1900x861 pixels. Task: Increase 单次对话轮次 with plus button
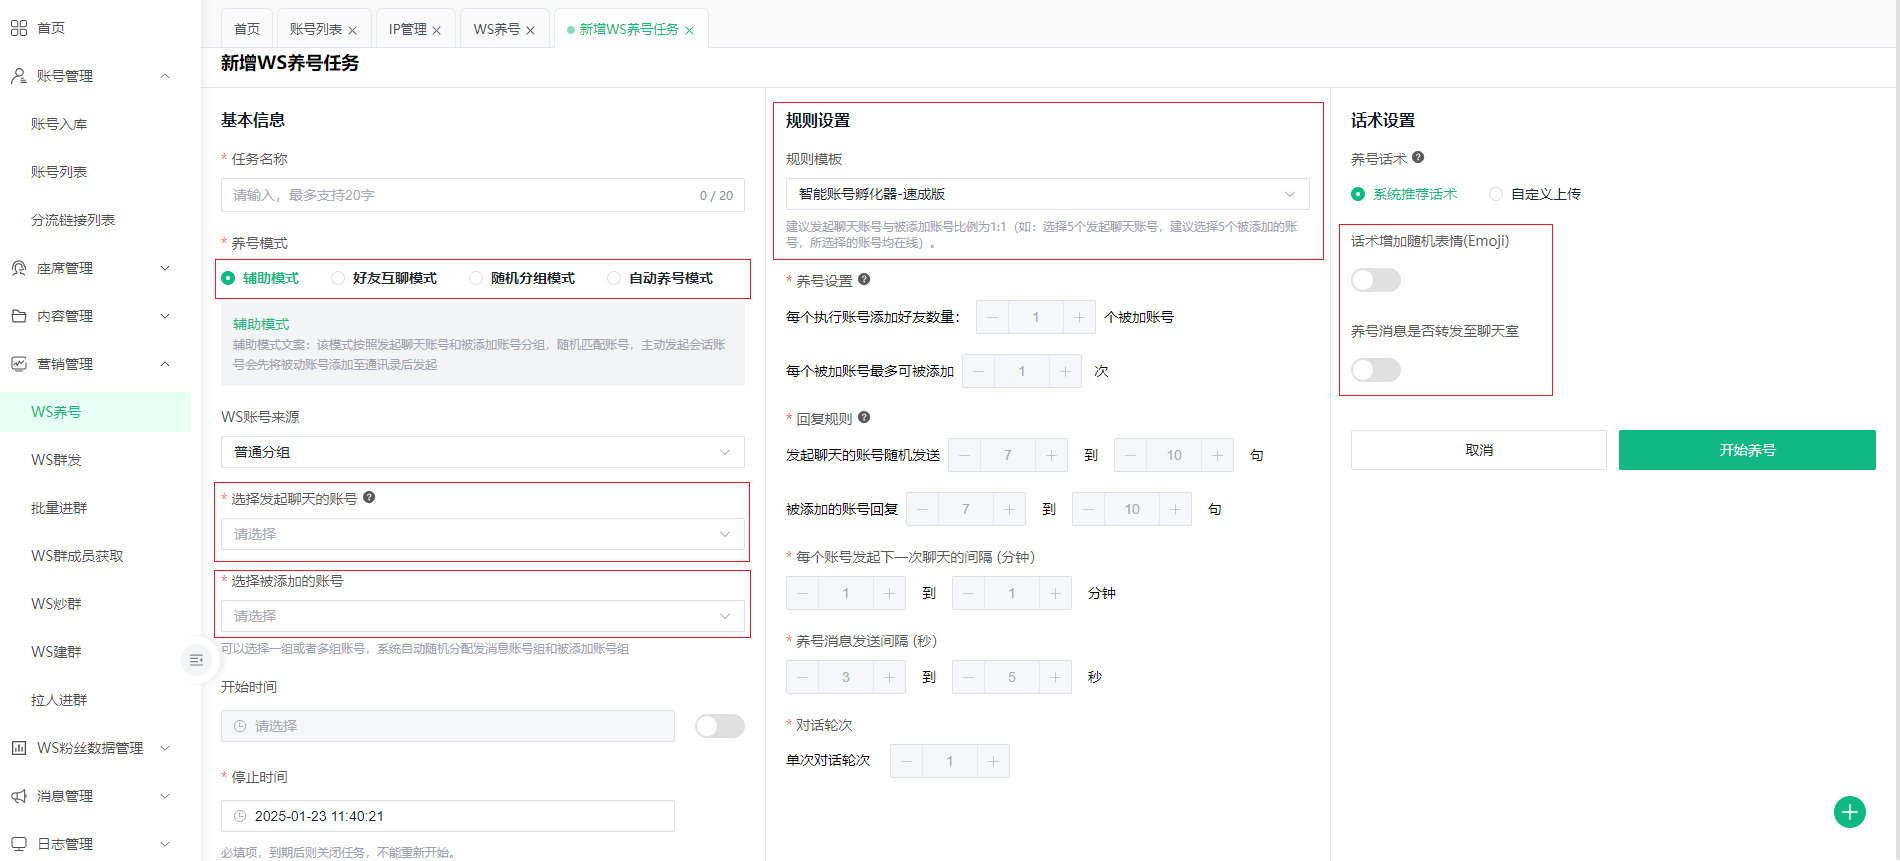pos(993,761)
